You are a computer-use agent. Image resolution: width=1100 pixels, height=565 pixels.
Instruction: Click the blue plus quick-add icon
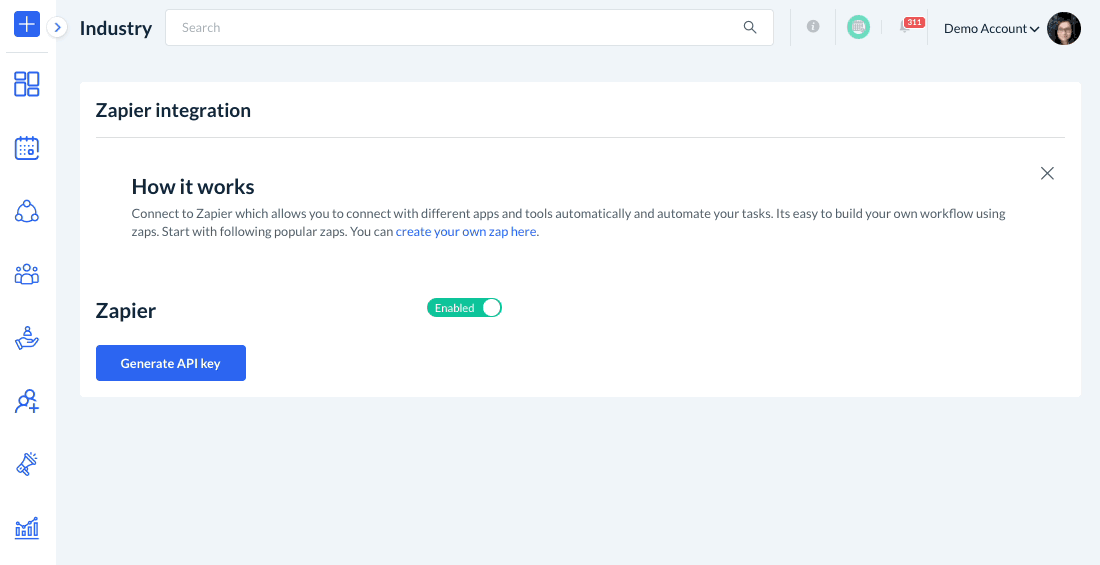[27, 25]
